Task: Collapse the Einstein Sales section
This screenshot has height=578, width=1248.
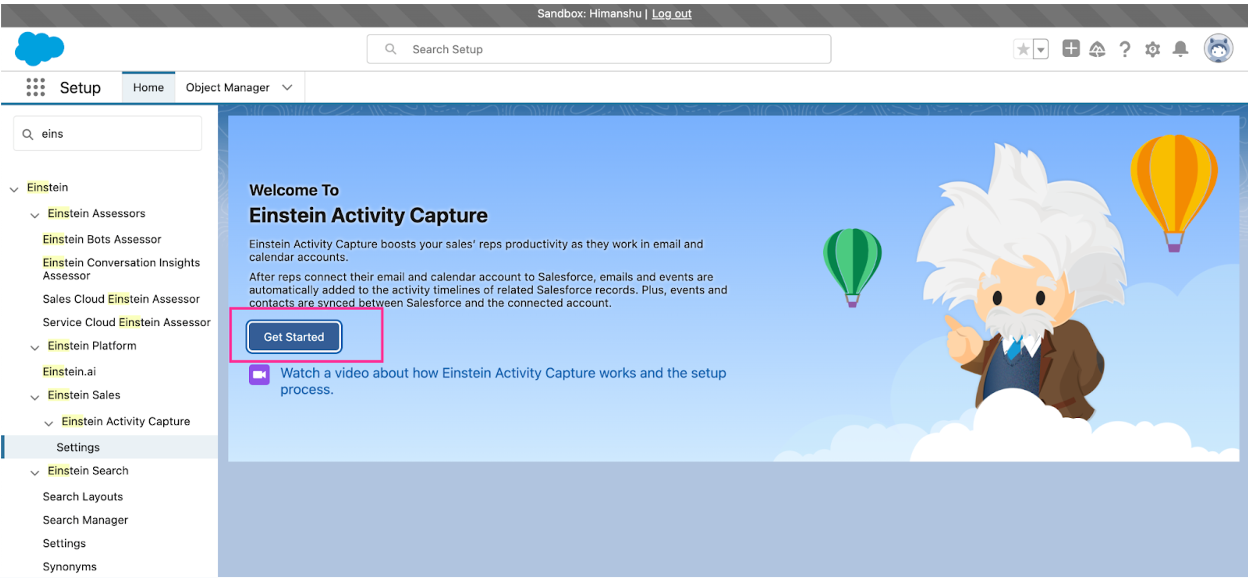Action: pos(35,396)
